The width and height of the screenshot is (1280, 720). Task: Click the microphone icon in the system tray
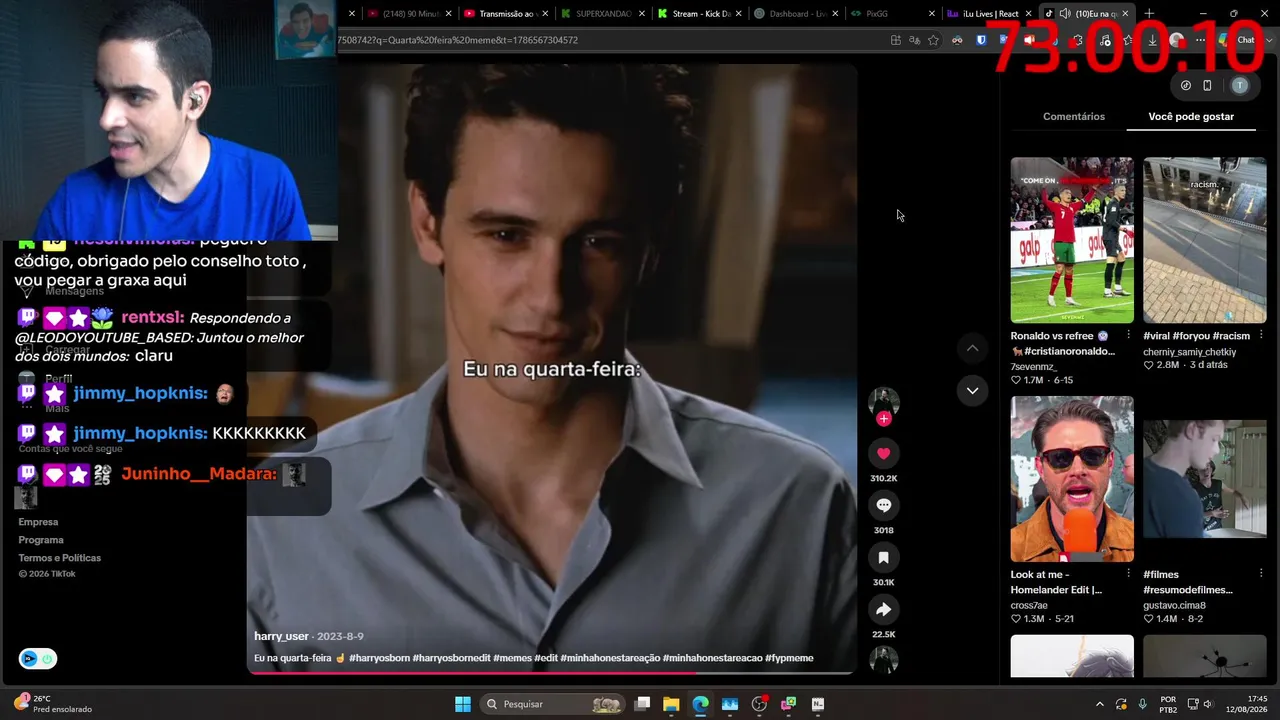pos(1142,704)
